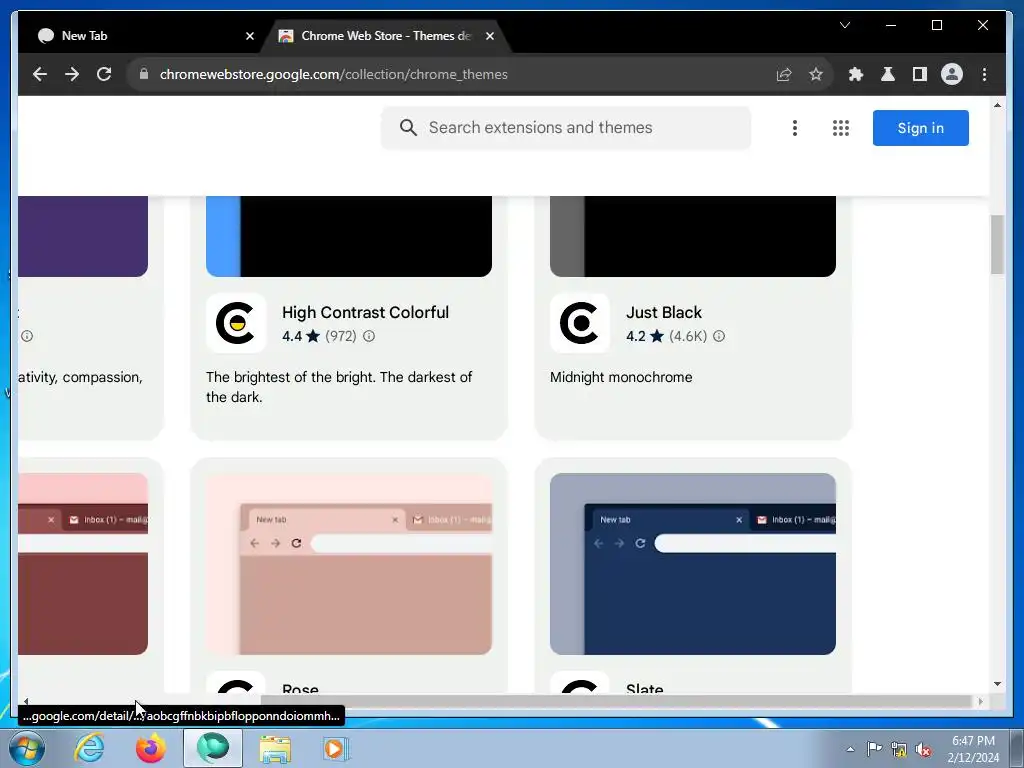Screen dimensions: 1024x768
Task: Launch Internet Explorer from the taskbar
Action: (89, 748)
